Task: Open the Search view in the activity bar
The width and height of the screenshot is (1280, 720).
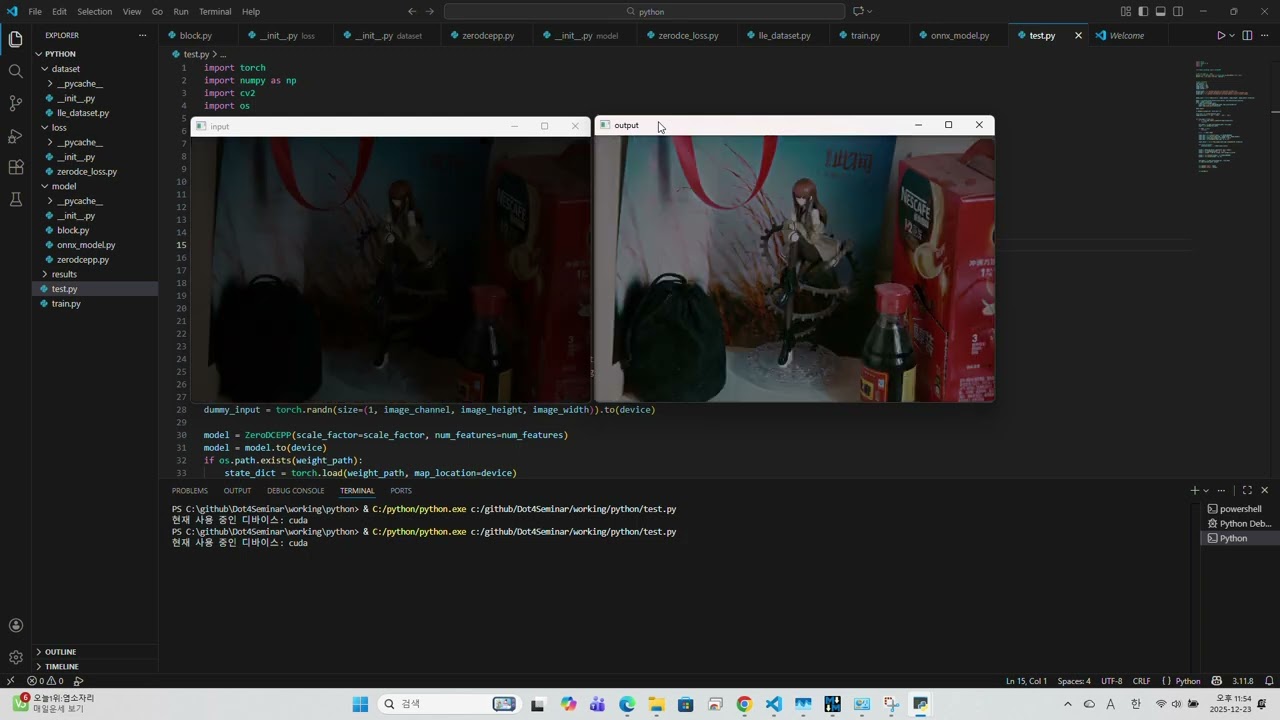Action: [15, 71]
